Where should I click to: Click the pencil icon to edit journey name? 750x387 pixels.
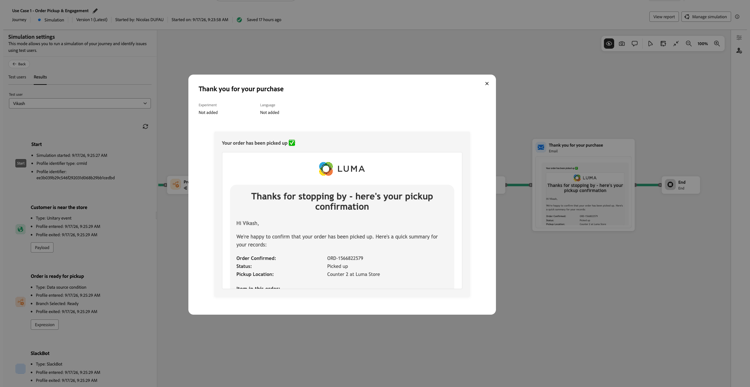95,11
